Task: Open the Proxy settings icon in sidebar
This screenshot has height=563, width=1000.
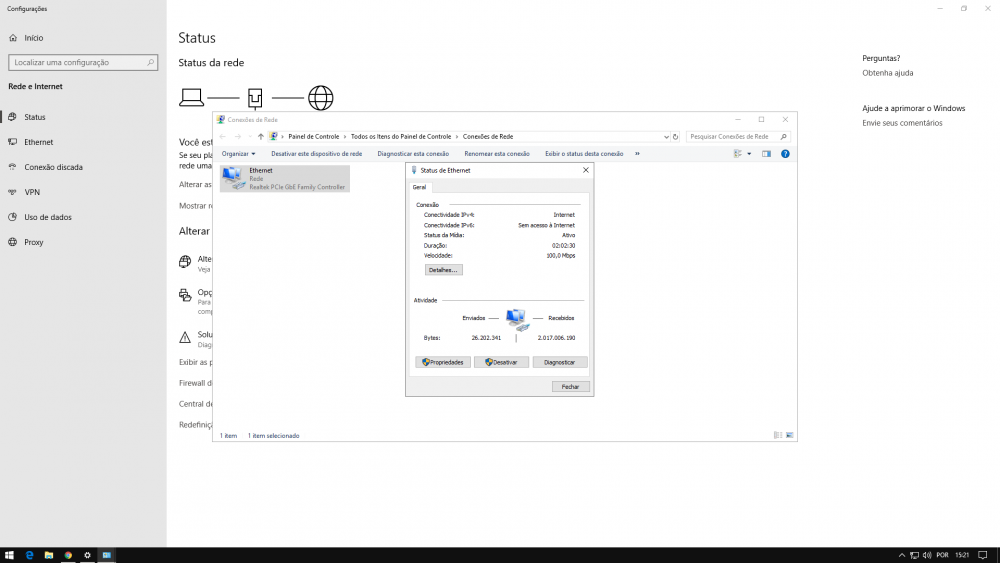Action: coord(13,242)
